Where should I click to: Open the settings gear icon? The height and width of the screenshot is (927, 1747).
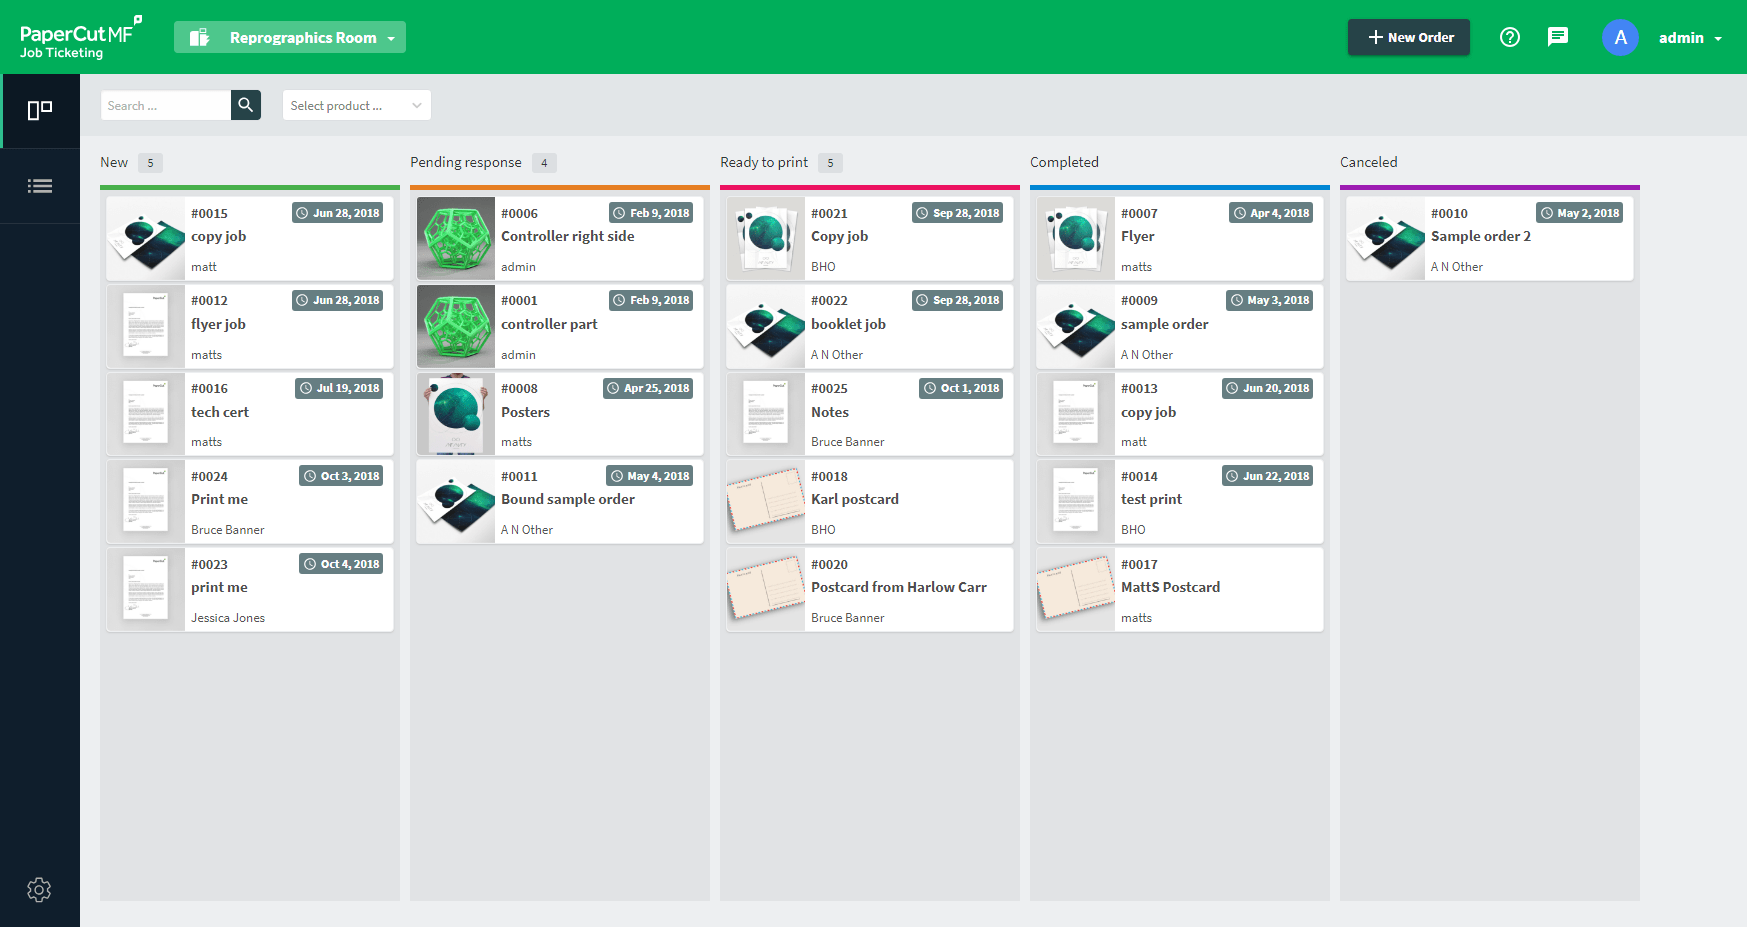(x=39, y=890)
